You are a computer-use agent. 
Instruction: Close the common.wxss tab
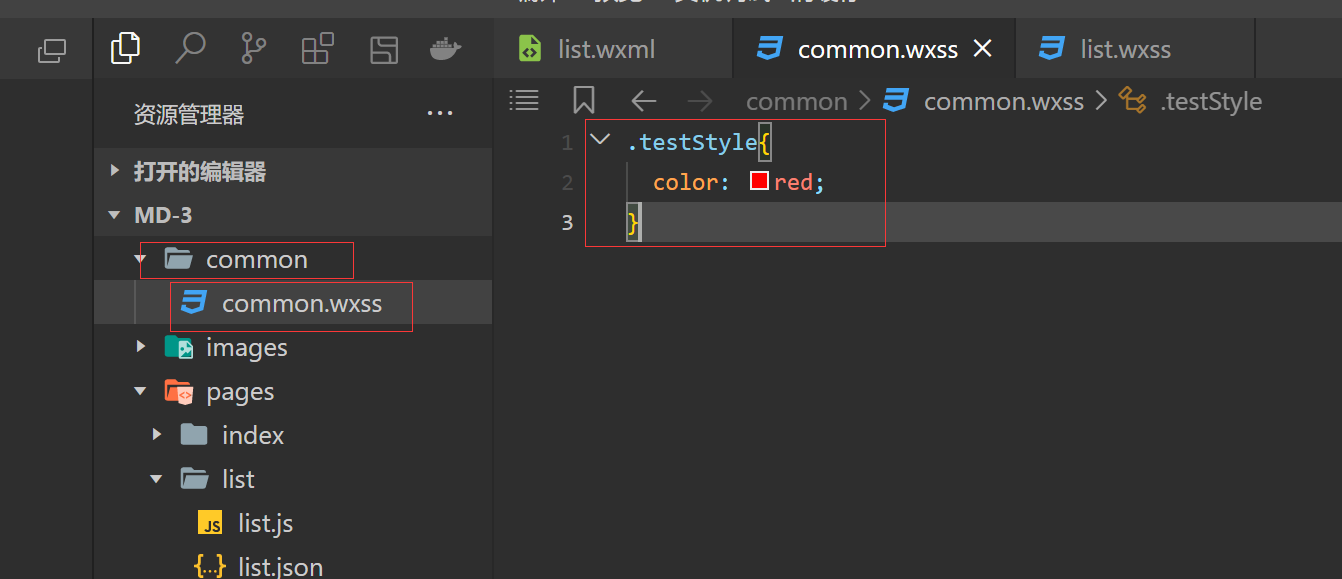[x=983, y=48]
